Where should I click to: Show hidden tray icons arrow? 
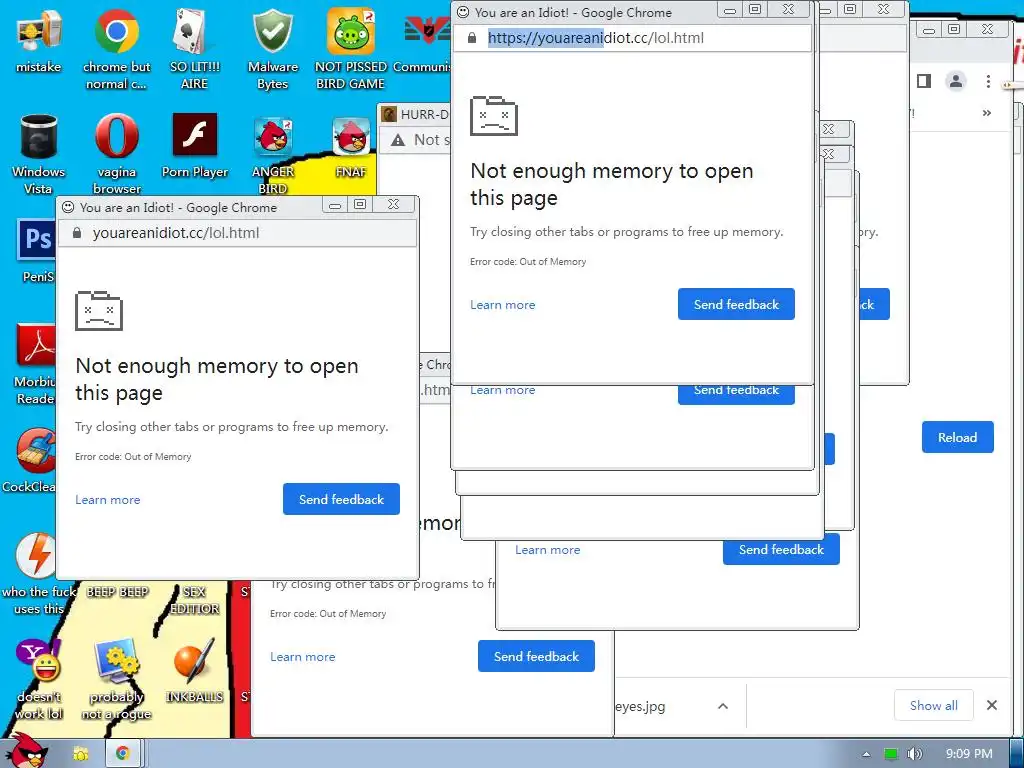click(x=867, y=754)
